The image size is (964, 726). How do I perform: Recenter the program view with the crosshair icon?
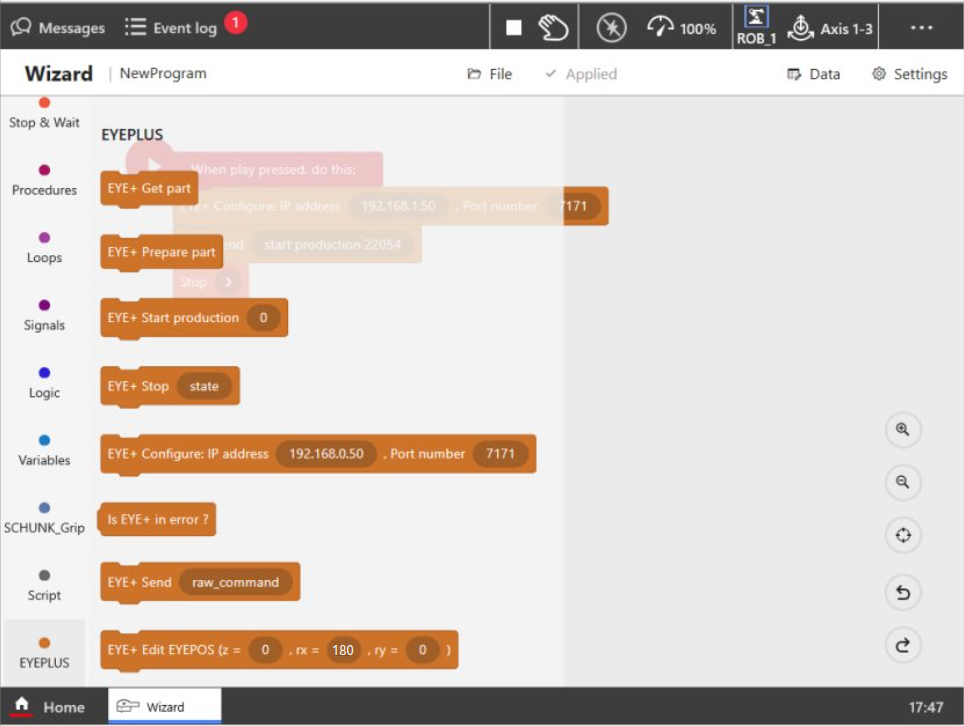click(x=902, y=535)
